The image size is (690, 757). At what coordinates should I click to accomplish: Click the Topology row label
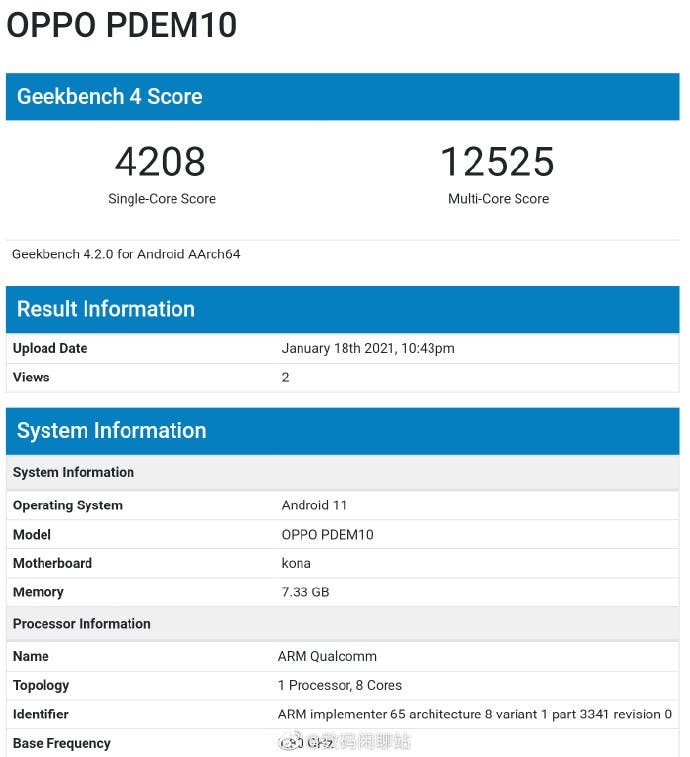[x=41, y=686]
